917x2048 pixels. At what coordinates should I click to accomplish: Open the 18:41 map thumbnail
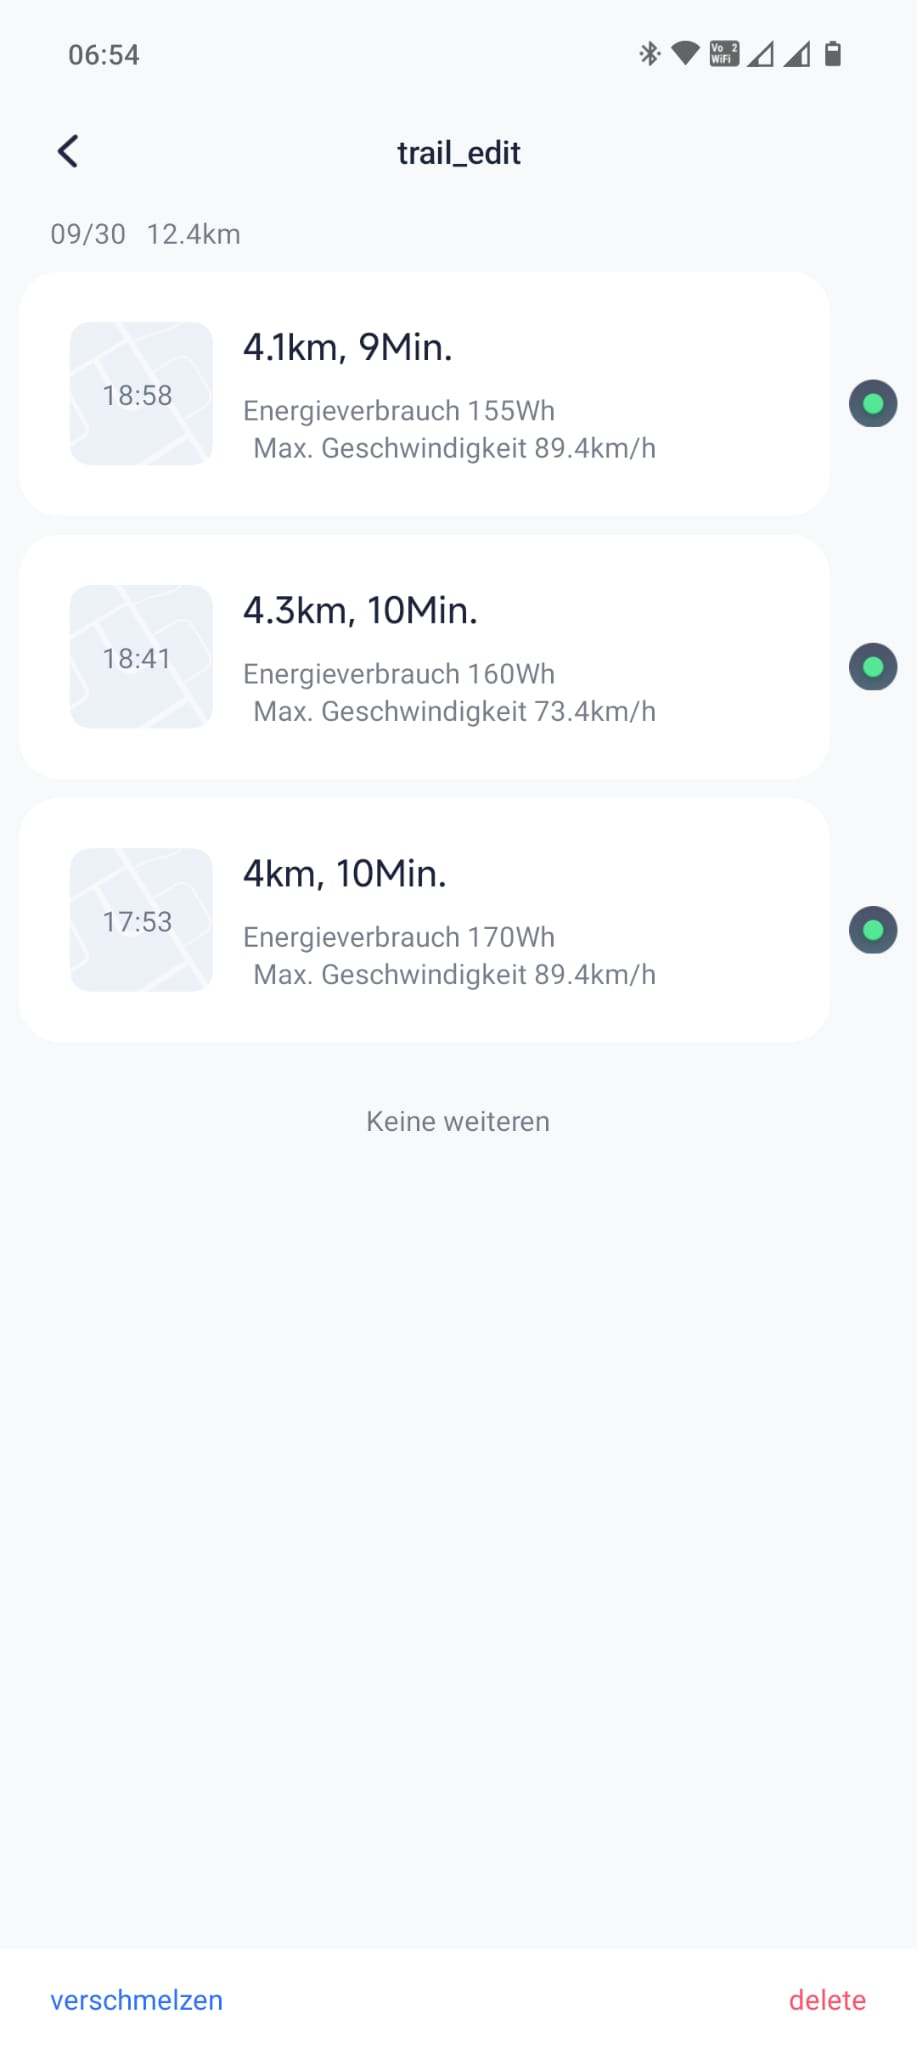pos(141,656)
